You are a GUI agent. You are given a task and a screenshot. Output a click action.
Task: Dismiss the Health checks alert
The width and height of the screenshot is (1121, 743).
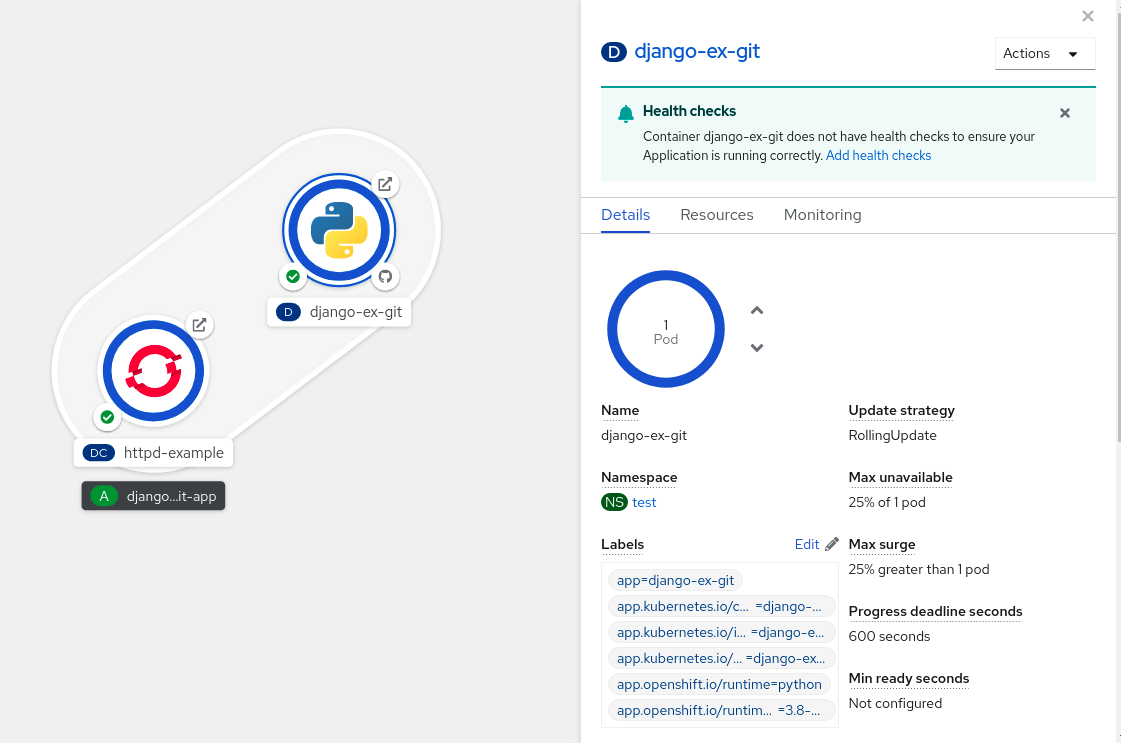click(x=1065, y=113)
